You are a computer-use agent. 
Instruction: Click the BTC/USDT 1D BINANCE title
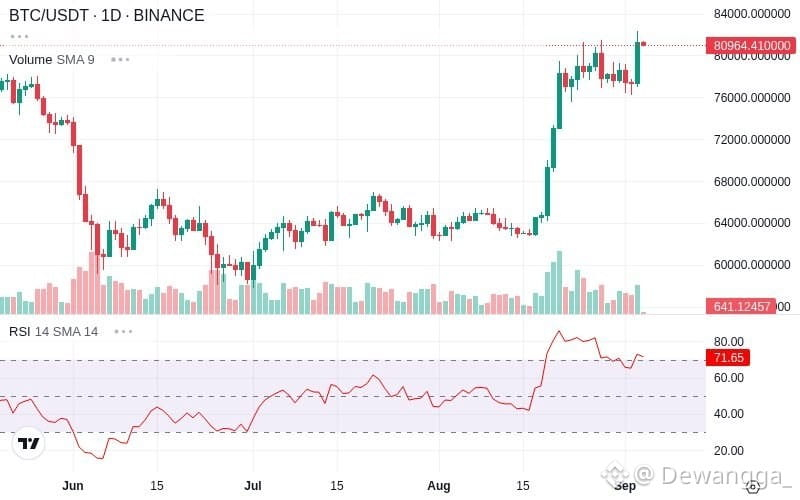coord(107,15)
